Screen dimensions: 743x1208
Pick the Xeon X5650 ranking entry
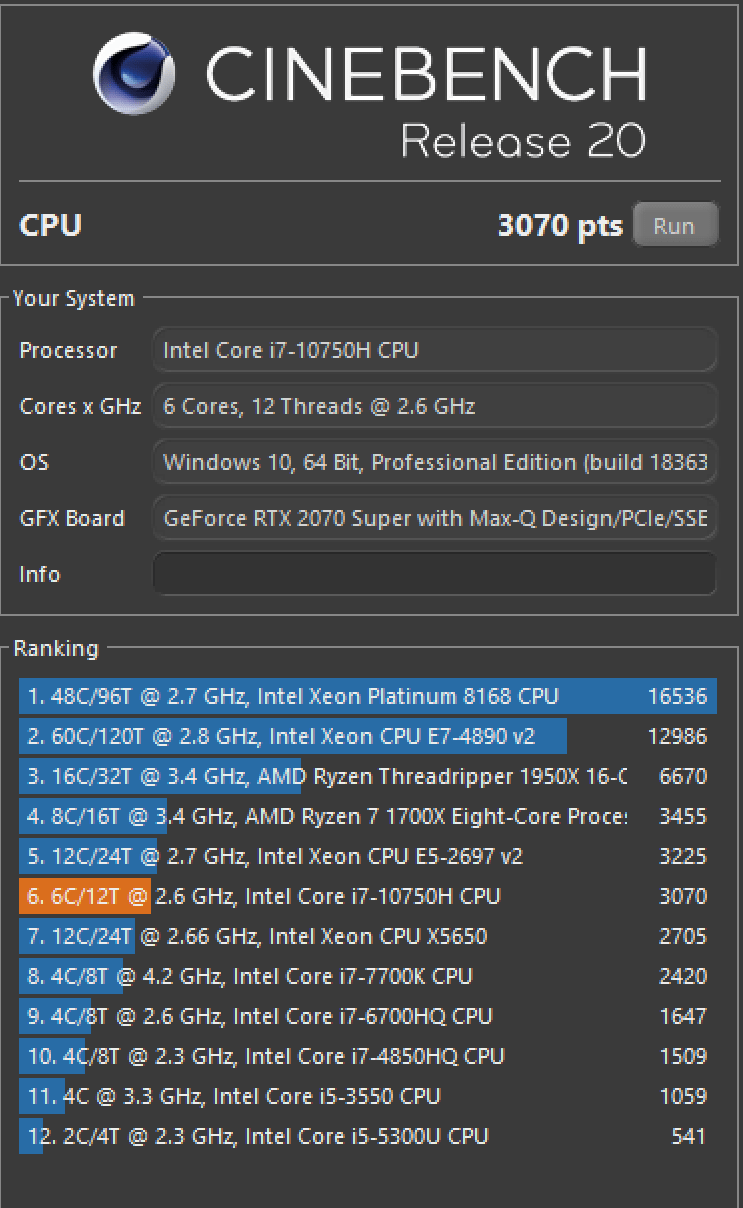pyautogui.click(x=366, y=937)
